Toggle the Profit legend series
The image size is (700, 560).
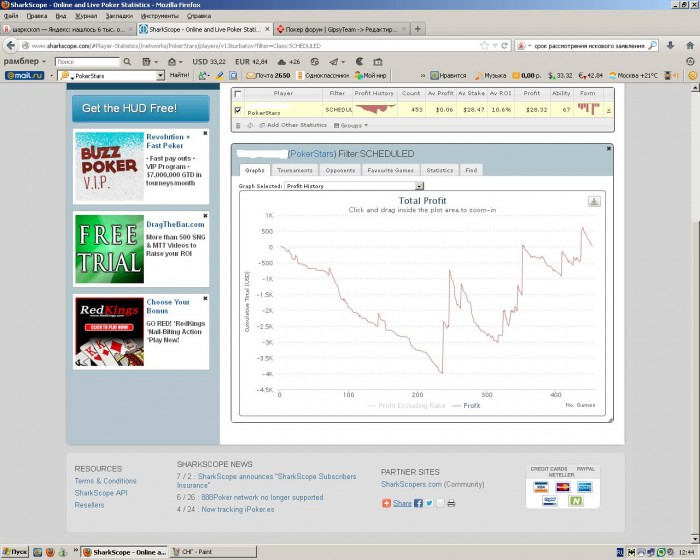click(466, 405)
